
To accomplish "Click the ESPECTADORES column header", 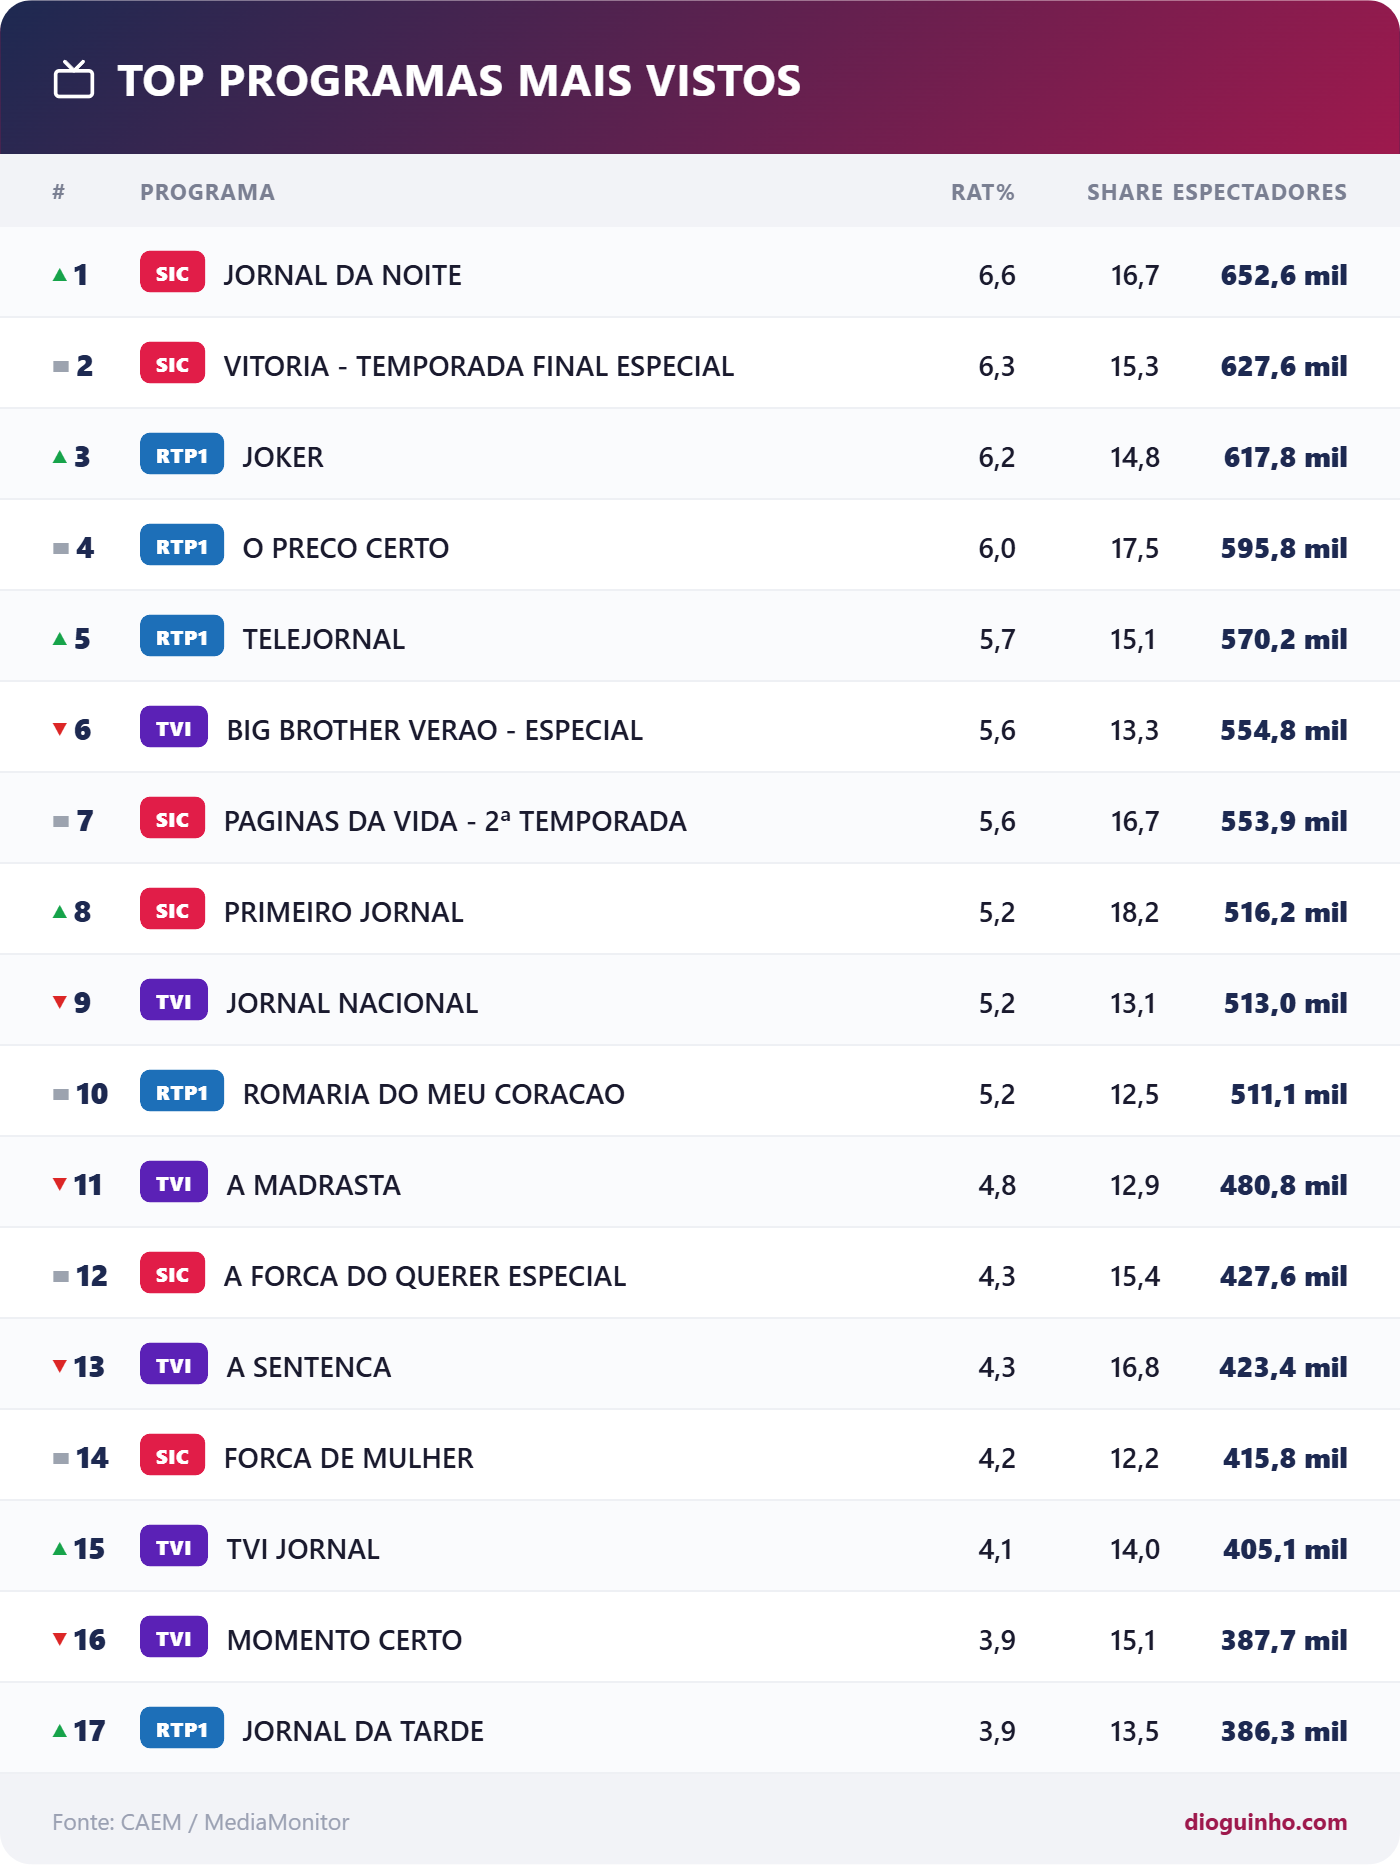I will pos(1260,192).
